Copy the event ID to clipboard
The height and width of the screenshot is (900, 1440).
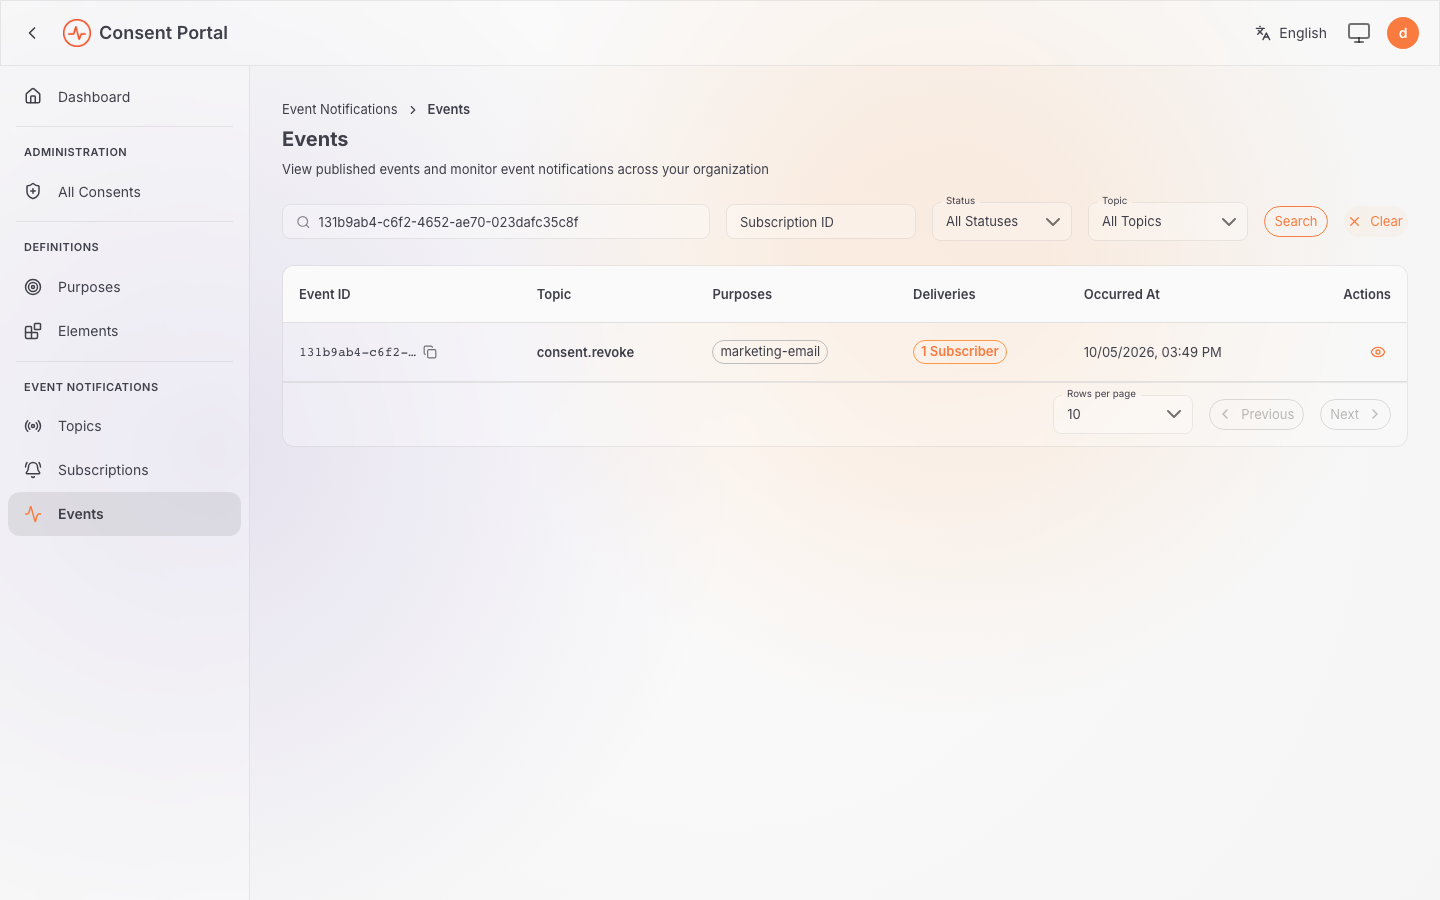pyautogui.click(x=430, y=352)
